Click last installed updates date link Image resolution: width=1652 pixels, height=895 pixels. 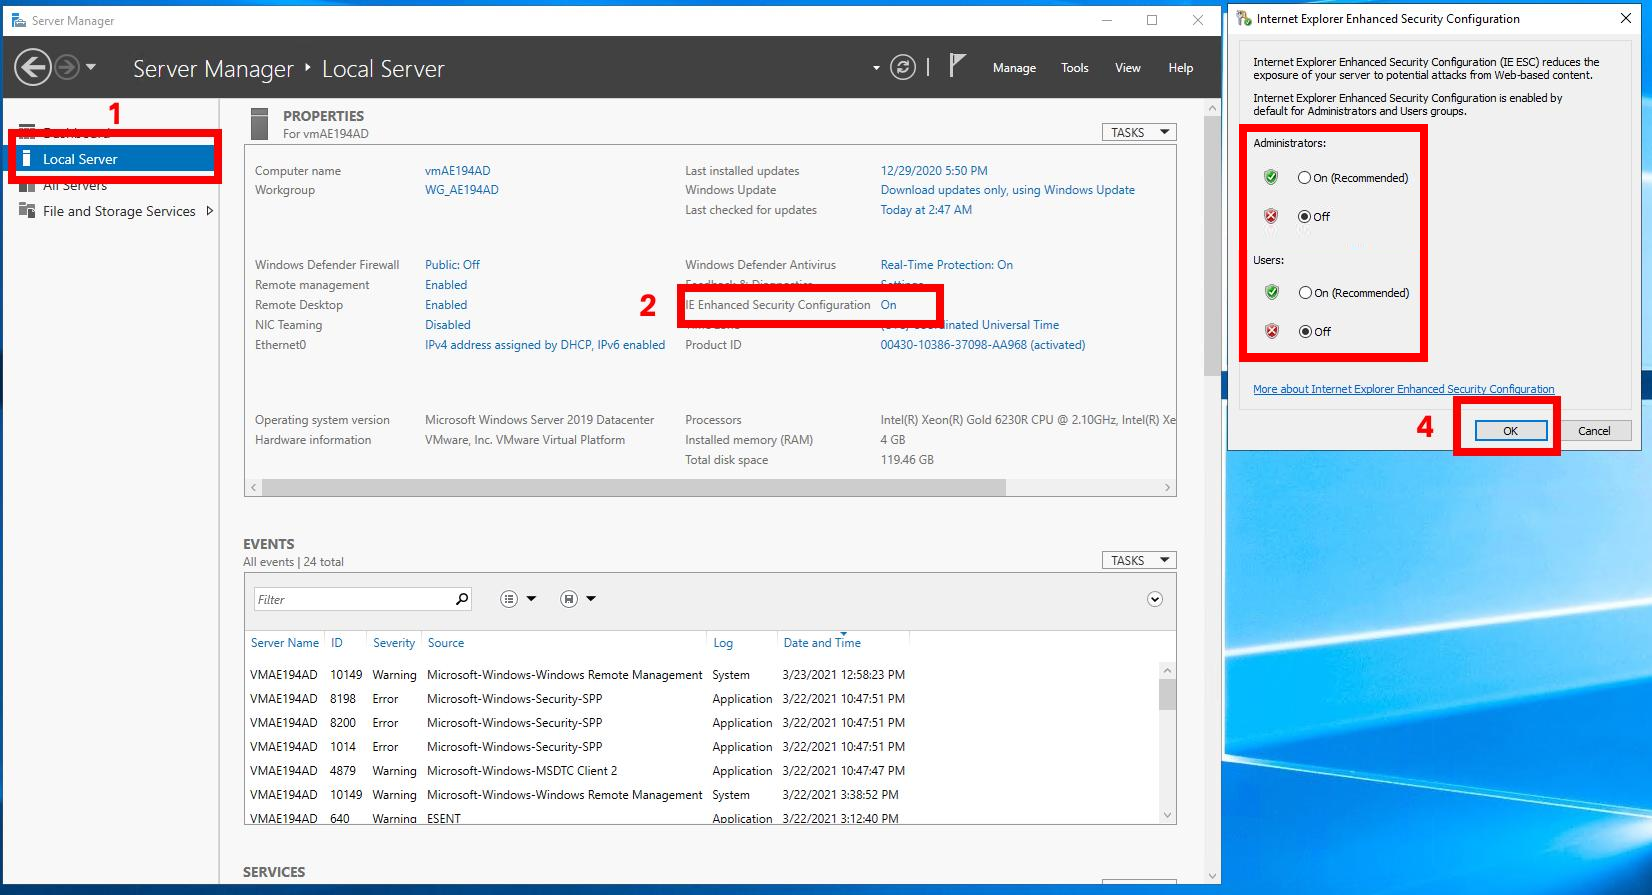pos(934,171)
